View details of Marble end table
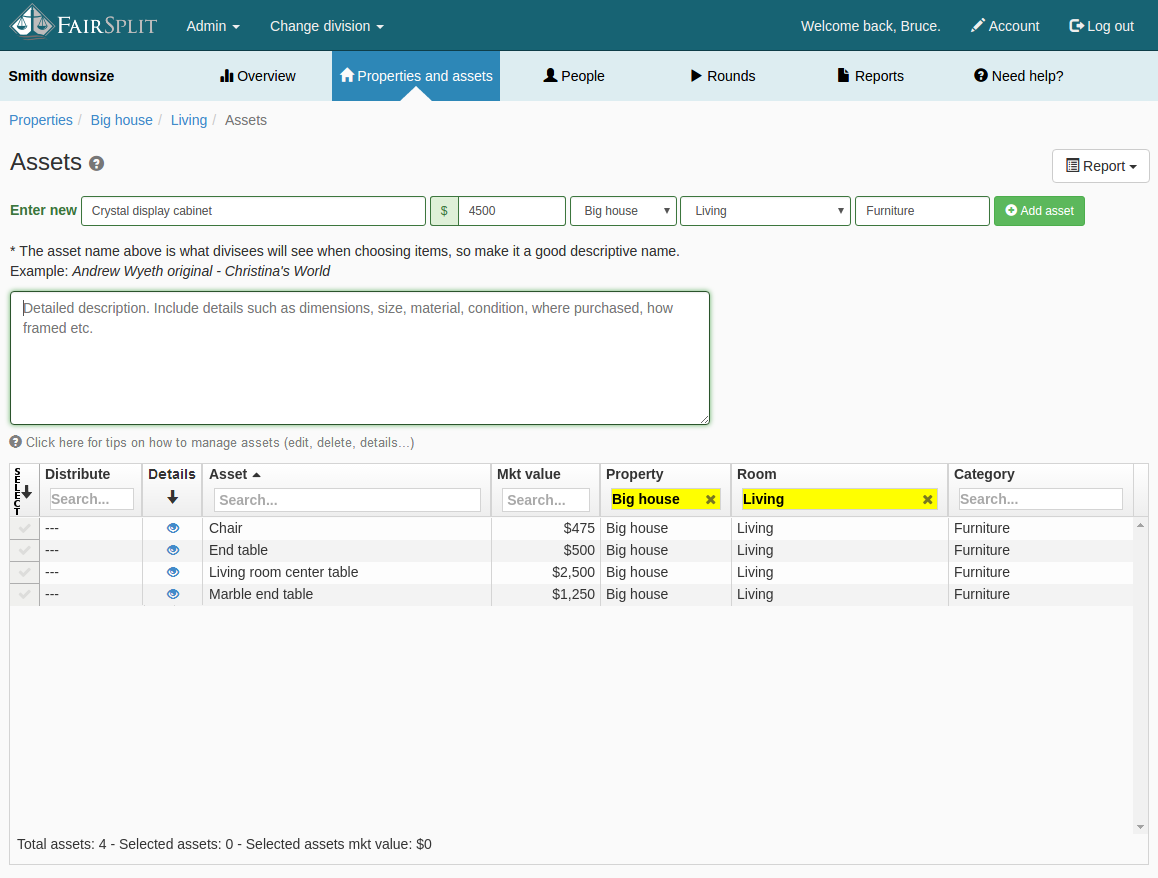Viewport: 1158px width, 878px height. point(173,594)
